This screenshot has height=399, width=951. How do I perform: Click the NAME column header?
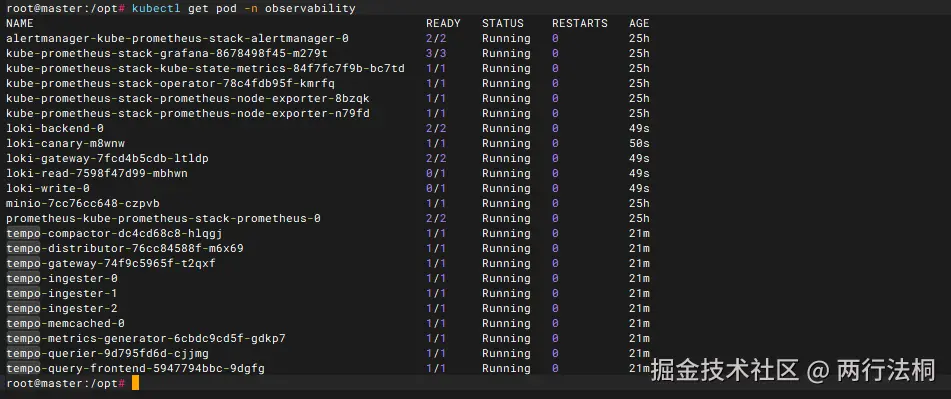click(20, 24)
